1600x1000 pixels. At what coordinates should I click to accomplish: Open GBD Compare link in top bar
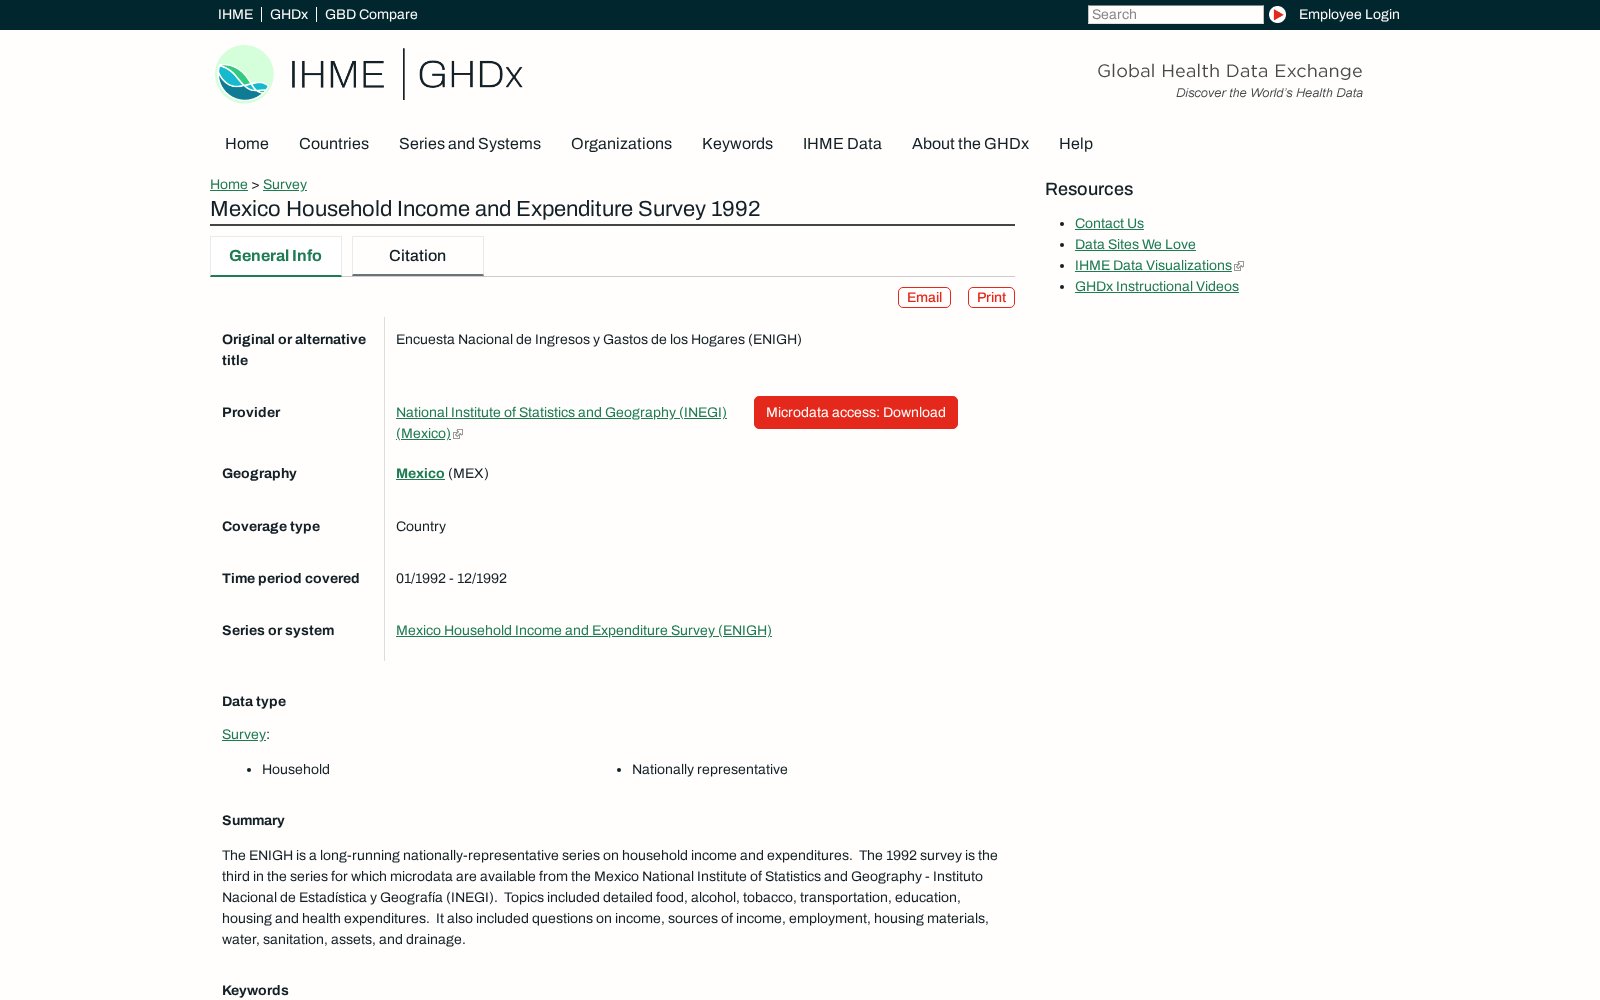click(371, 14)
